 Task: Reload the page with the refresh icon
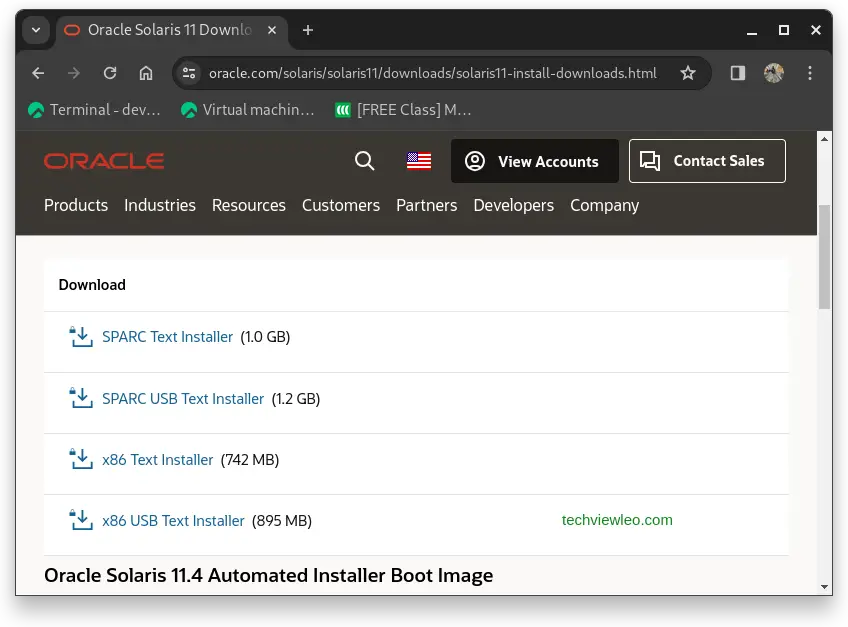pyautogui.click(x=109, y=72)
